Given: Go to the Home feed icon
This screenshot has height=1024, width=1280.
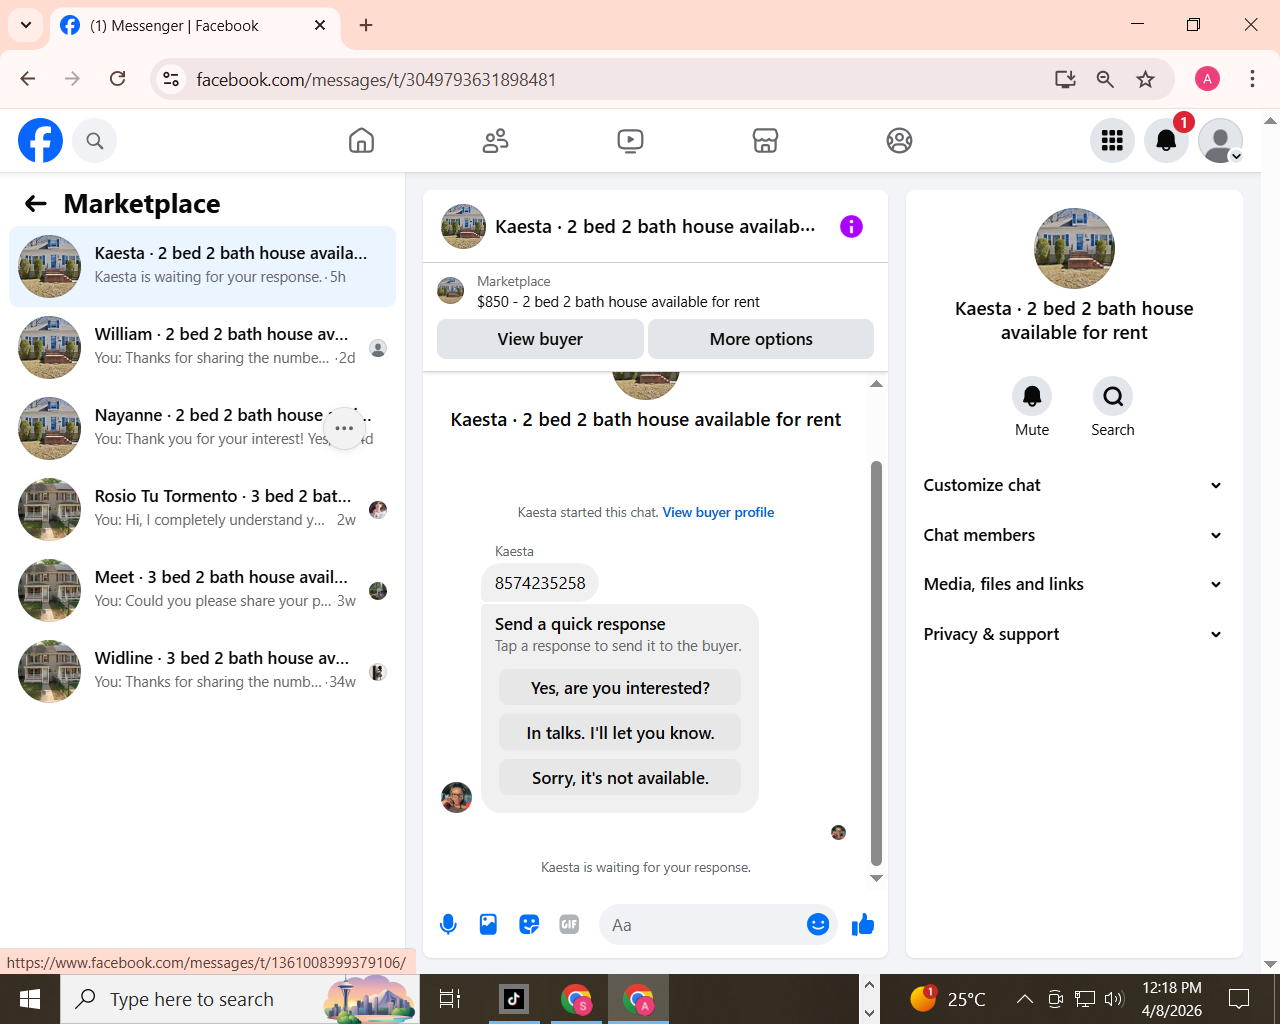Looking at the screenshot, I should point(361,141).
